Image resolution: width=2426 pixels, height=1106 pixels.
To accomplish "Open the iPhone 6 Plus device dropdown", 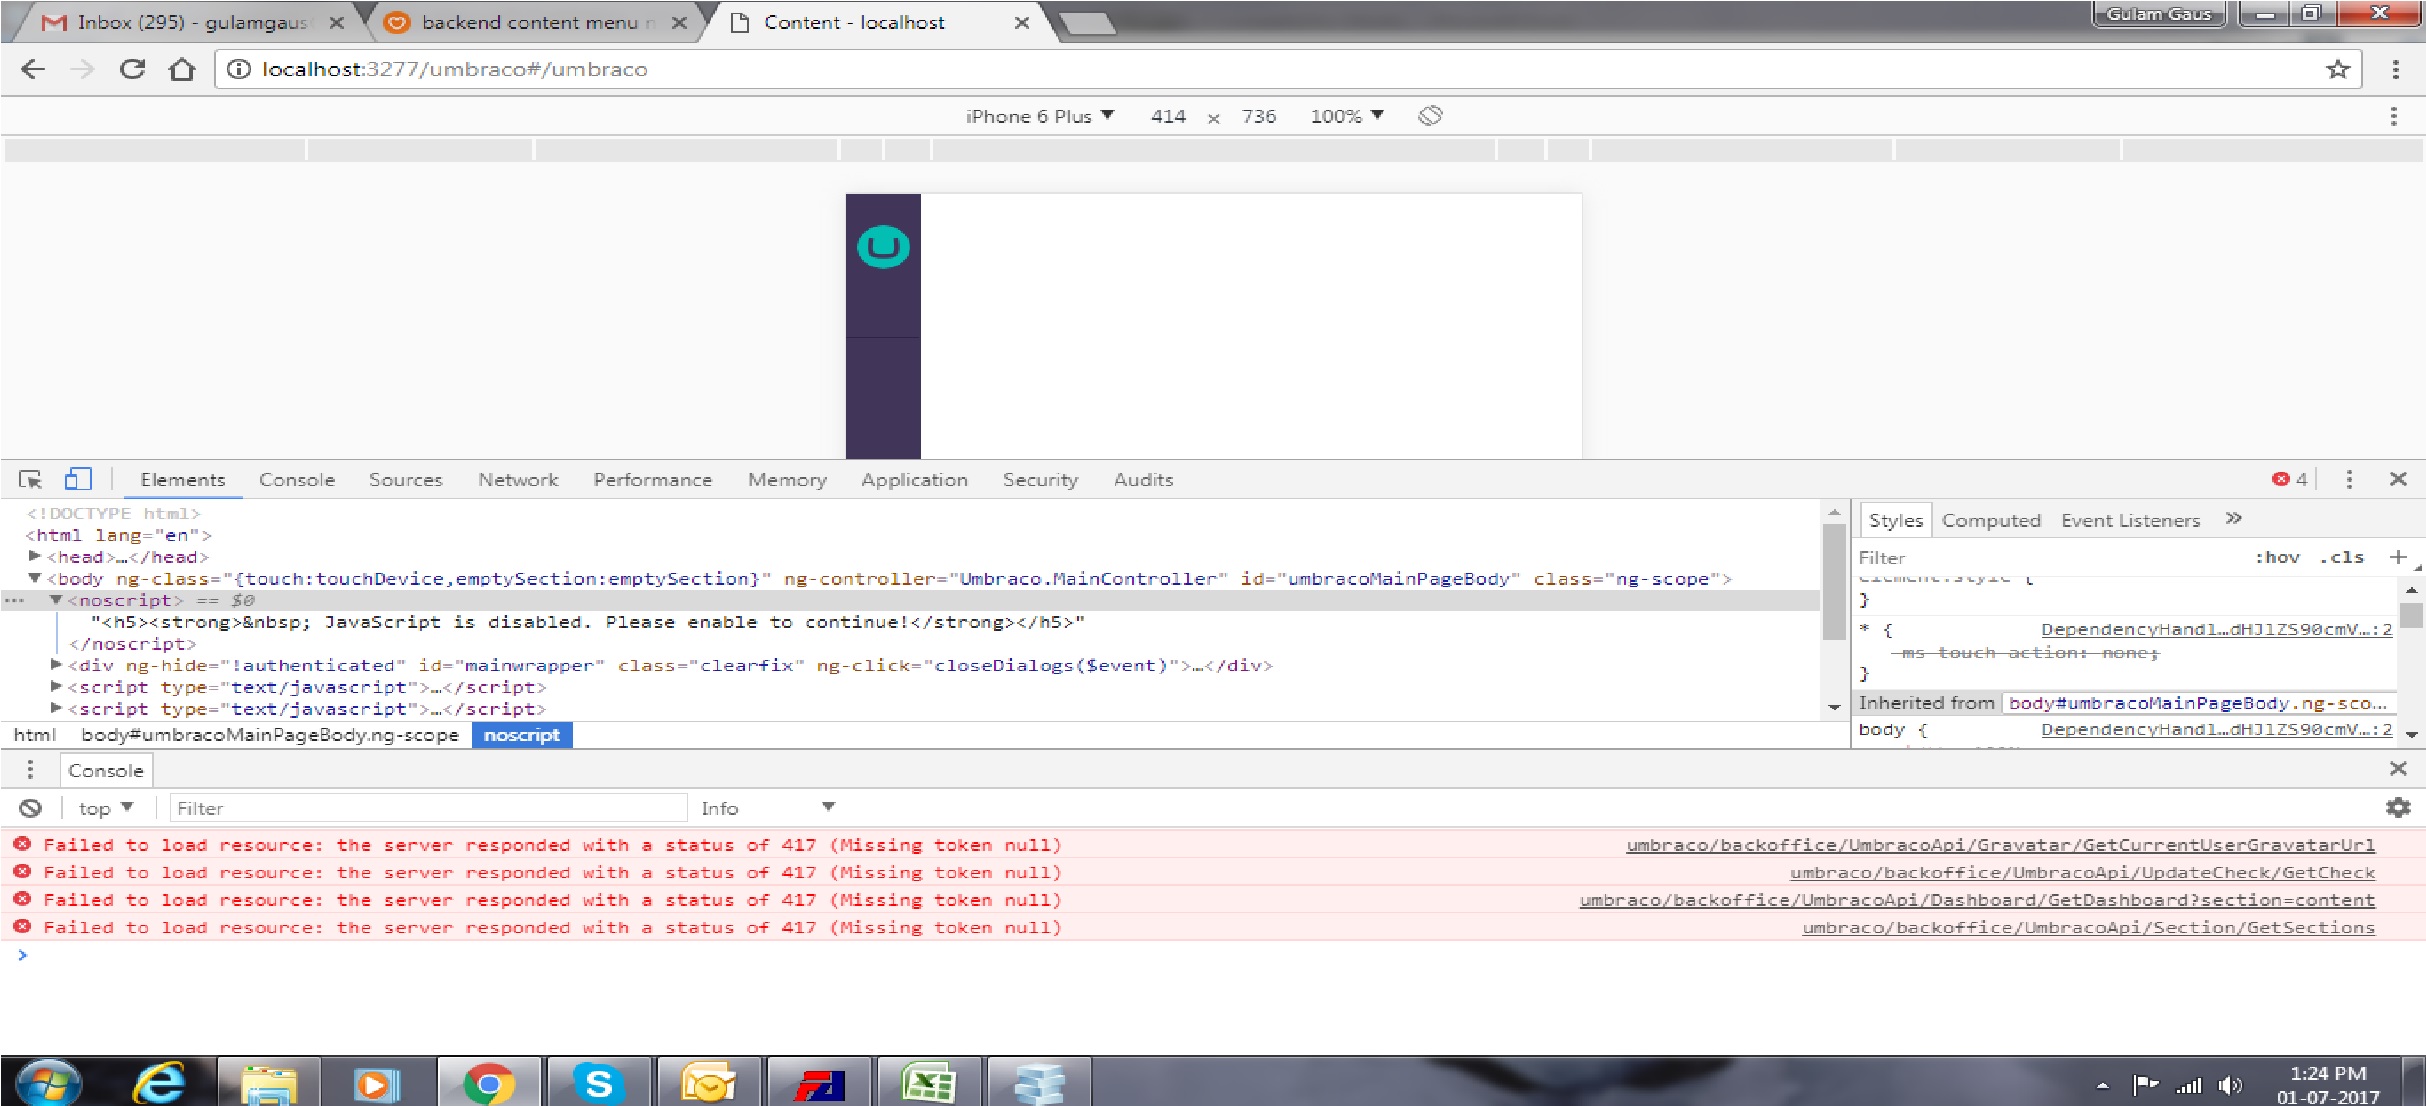I will 1039,116.
